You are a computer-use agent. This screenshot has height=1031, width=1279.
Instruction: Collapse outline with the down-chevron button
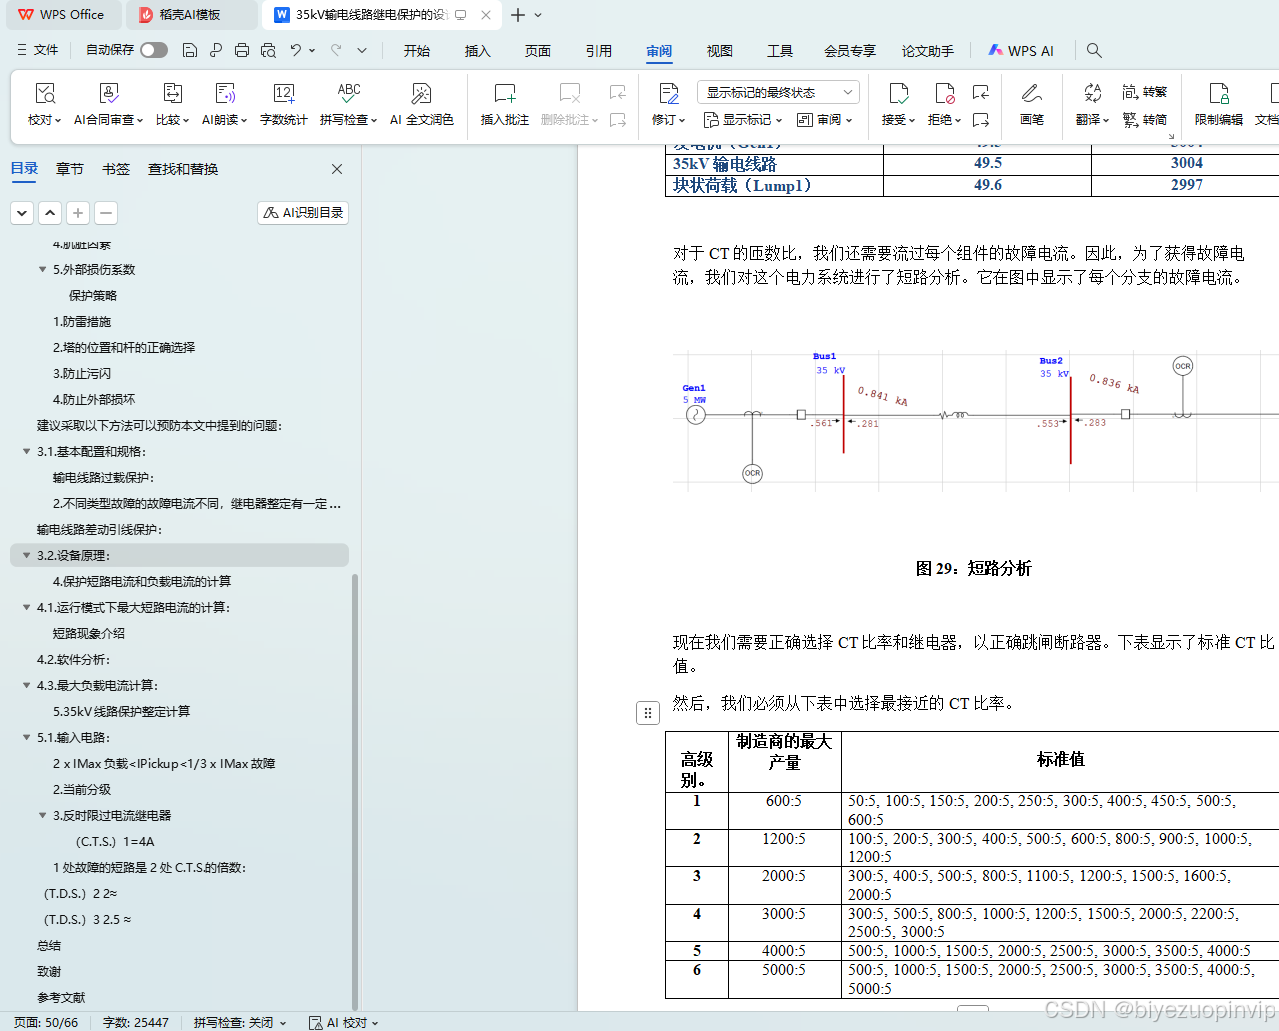[x=22, y=212]
